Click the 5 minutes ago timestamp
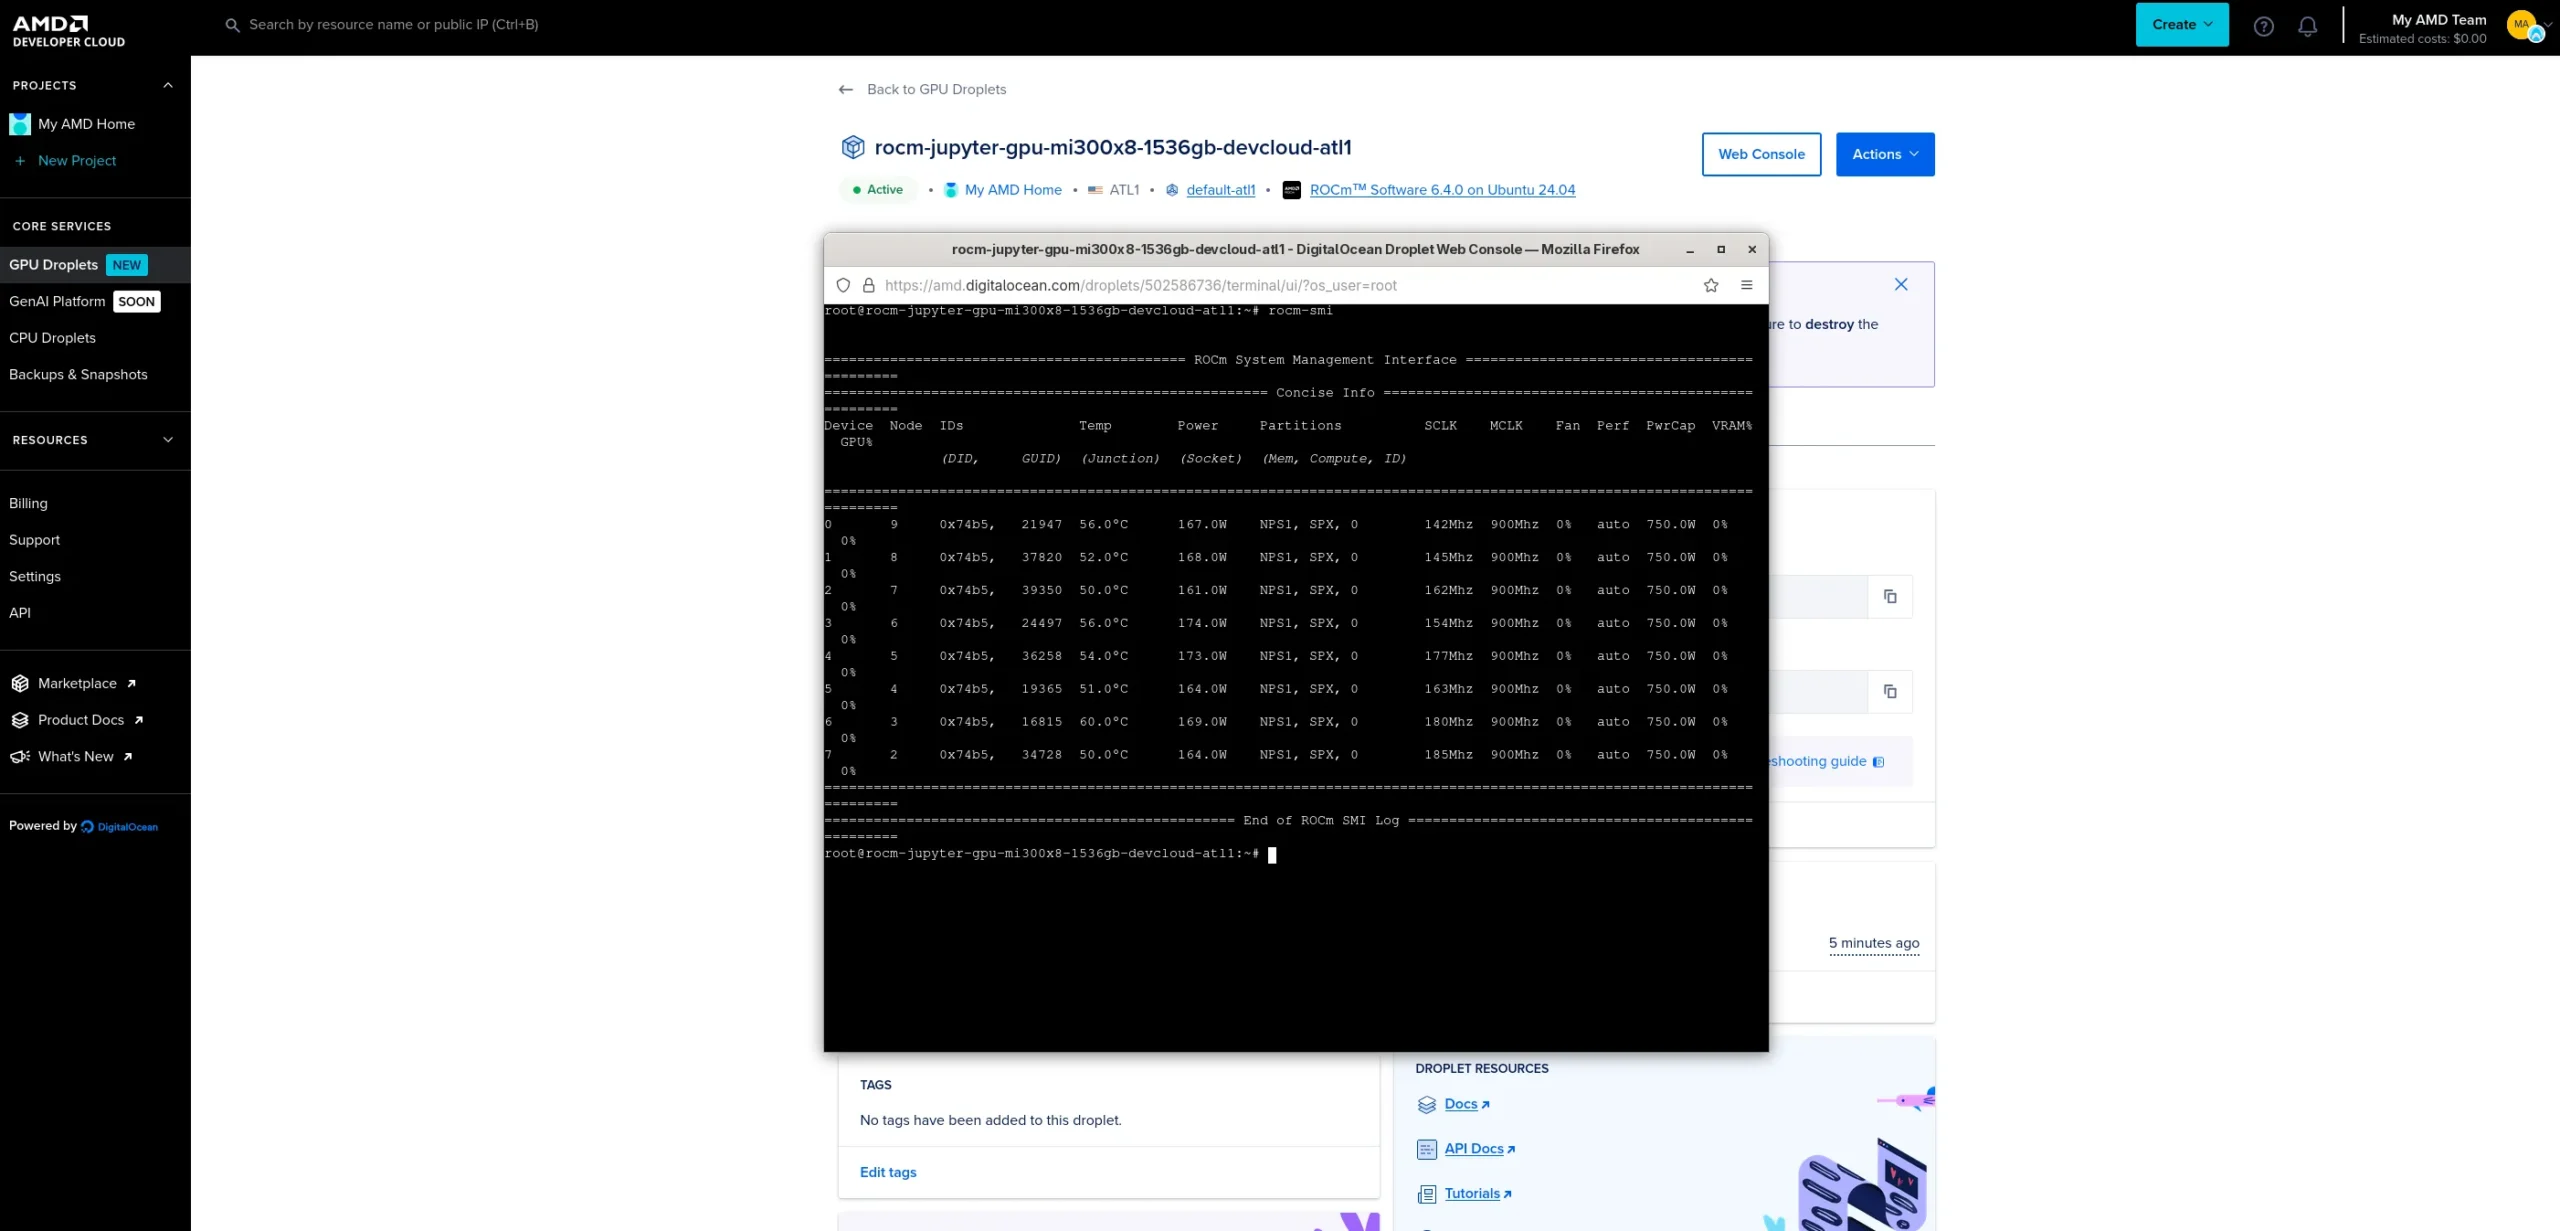This screenshot has height=1231, width=2560. click(1874, 943)
